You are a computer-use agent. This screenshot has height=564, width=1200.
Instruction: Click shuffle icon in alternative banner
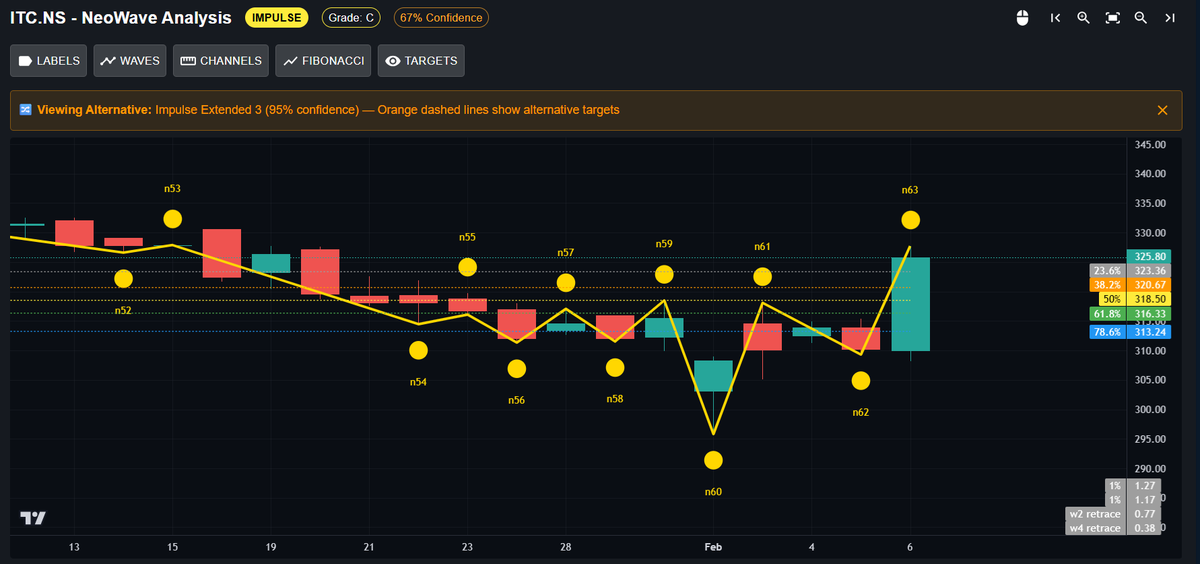[x=26, y=110]
